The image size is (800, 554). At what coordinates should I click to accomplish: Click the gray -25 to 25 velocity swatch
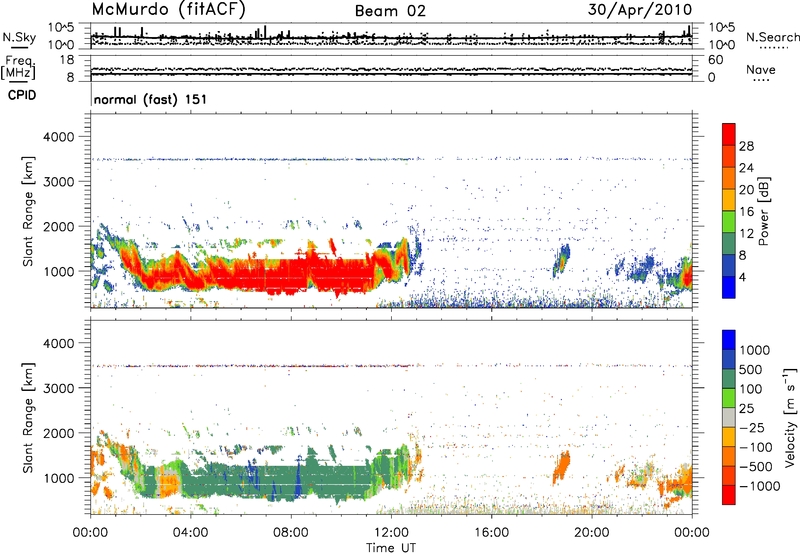click(729, 417)
